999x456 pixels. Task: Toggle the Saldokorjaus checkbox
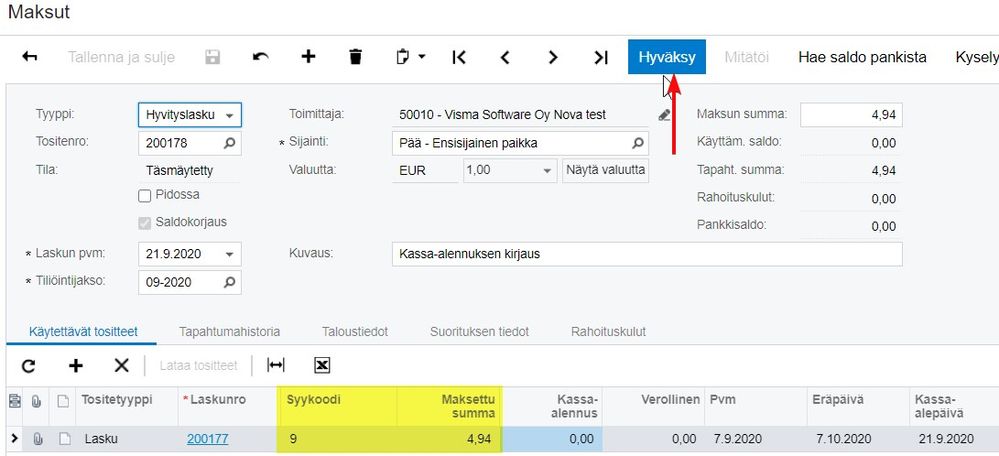[145, 222]
